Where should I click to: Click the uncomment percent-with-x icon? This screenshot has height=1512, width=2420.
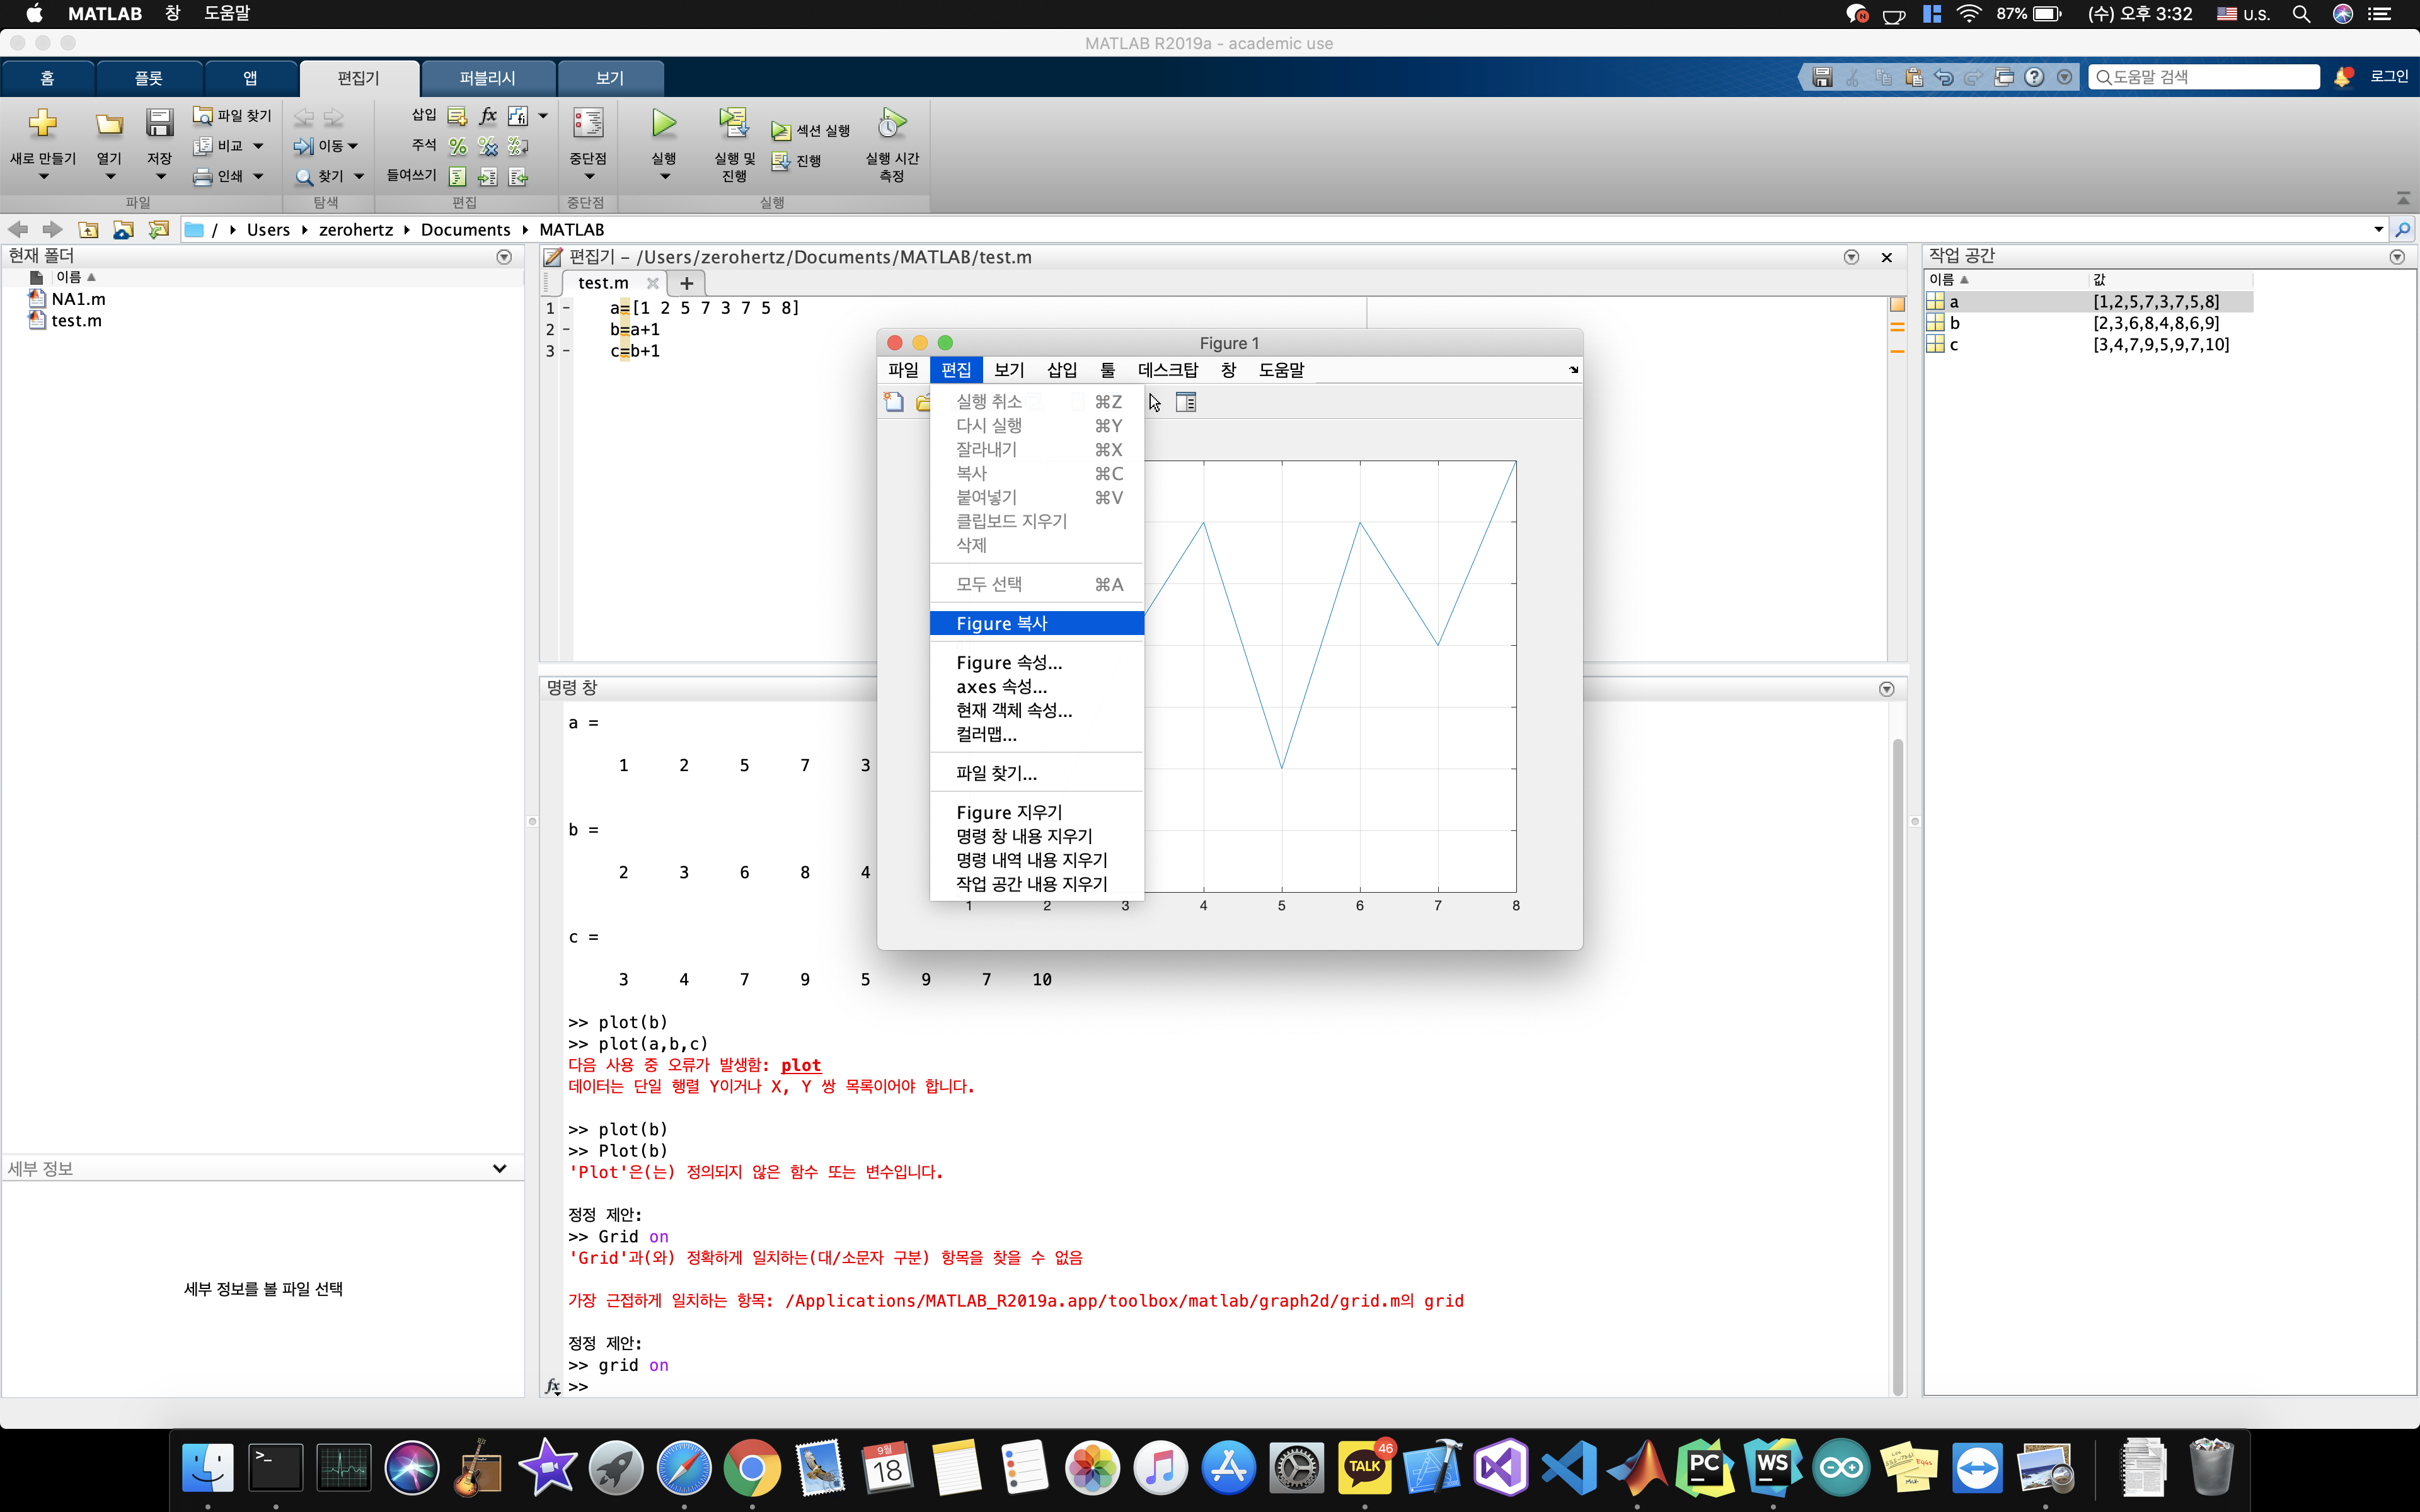point(488,146)
